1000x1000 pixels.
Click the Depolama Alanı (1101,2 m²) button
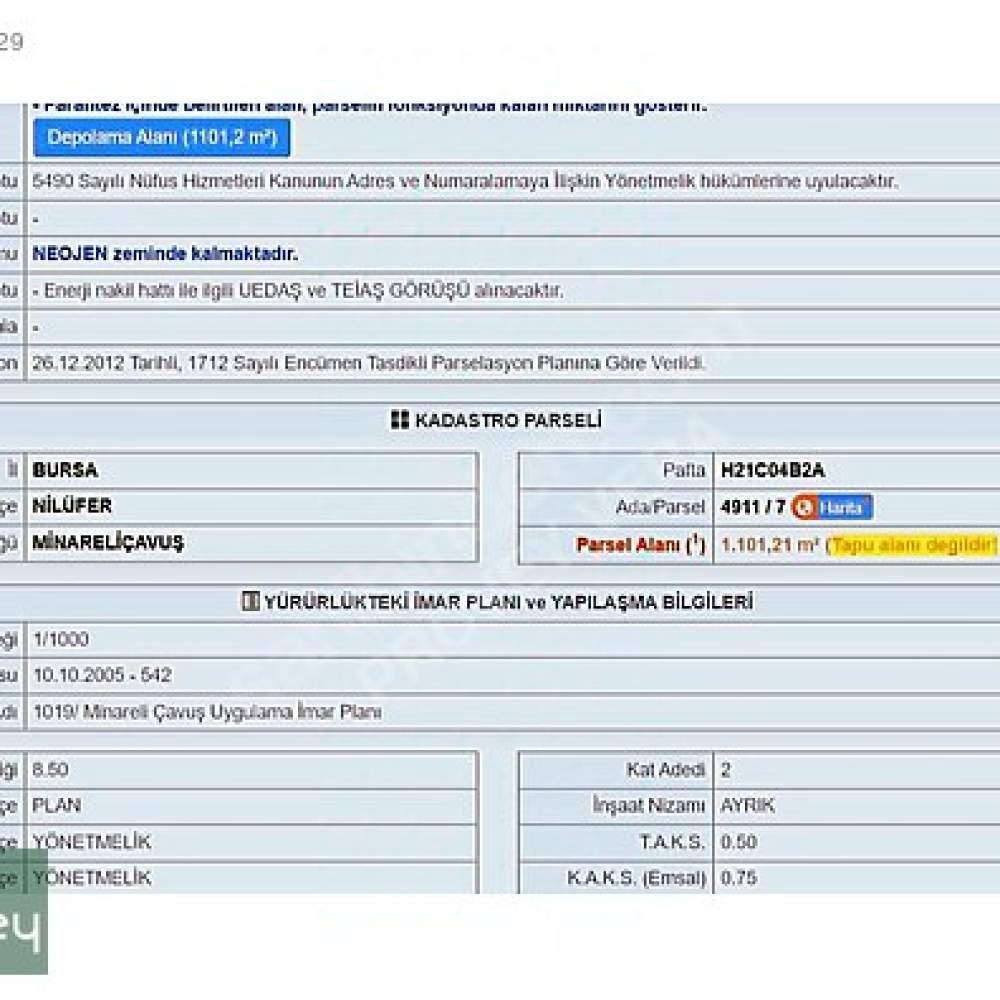pyautogui.click(x=162, y=137)
